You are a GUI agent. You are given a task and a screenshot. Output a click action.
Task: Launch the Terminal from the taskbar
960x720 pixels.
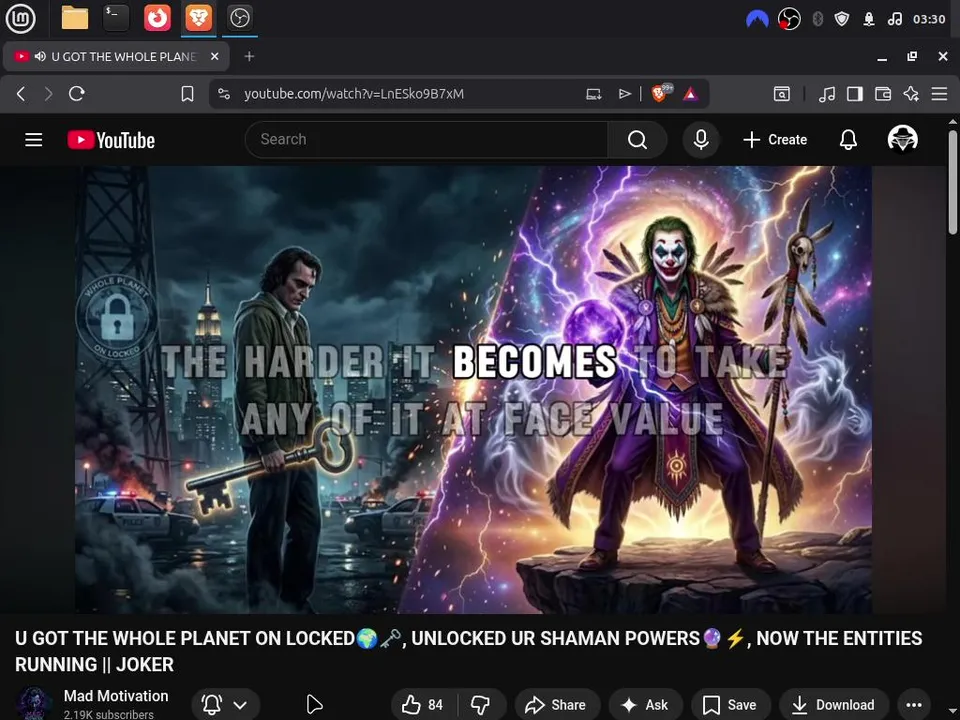[x=116, y=18]
